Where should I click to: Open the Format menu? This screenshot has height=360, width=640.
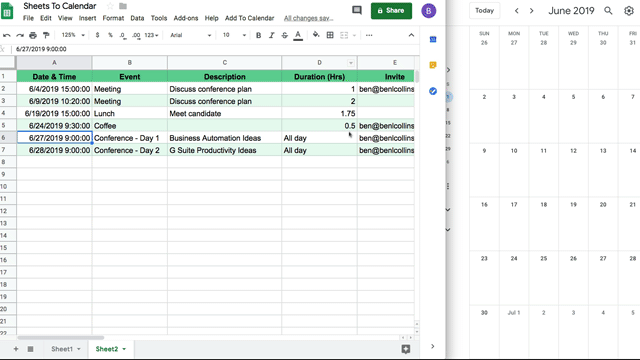point(113,18)
